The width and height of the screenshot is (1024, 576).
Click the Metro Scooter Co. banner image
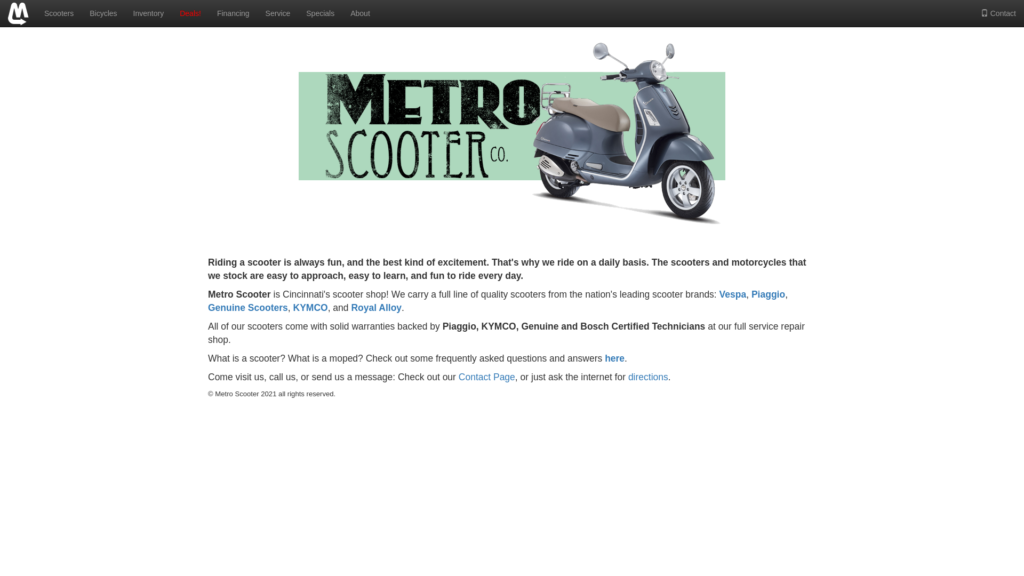click(512, 133)
